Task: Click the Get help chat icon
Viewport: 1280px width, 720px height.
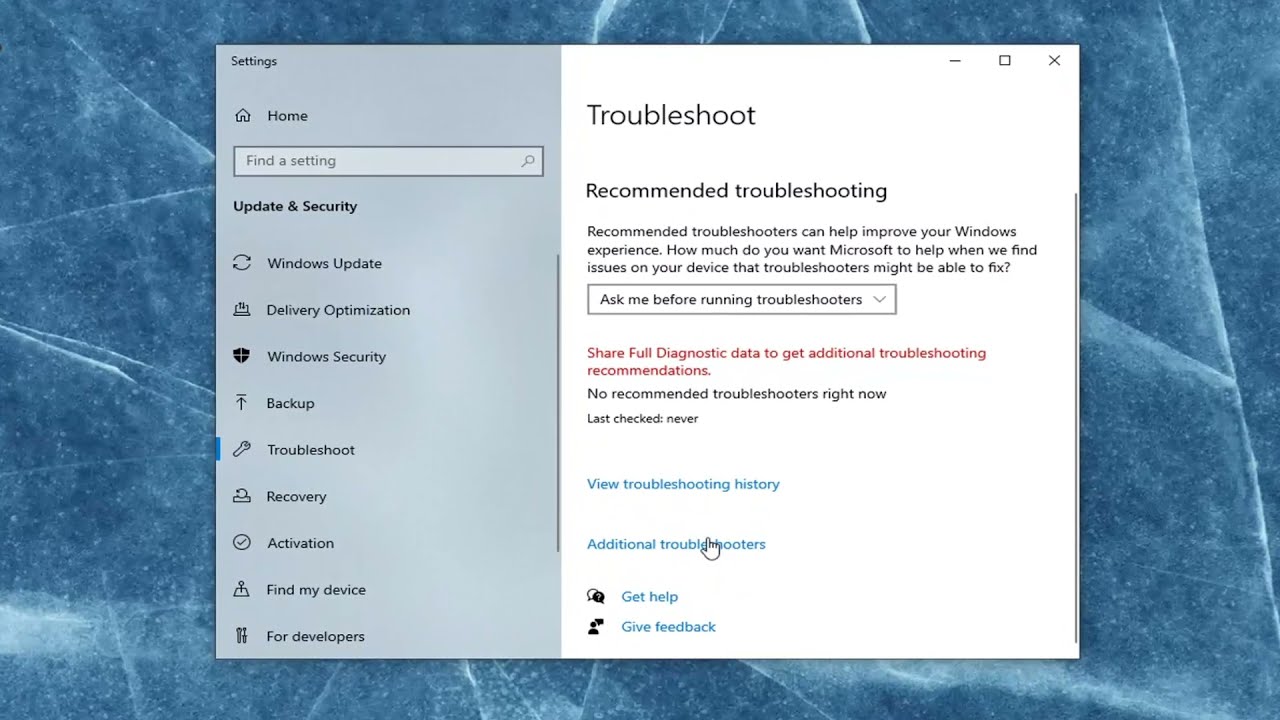Action: coord(596,597)
